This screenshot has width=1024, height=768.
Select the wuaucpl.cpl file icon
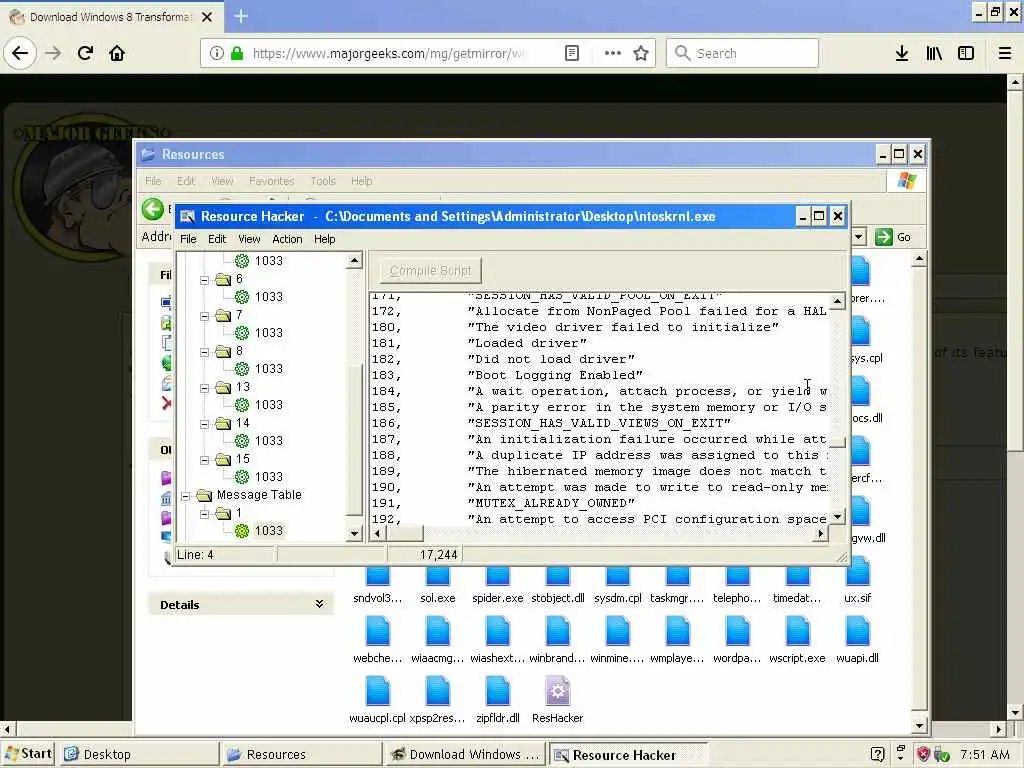[377, 692]
